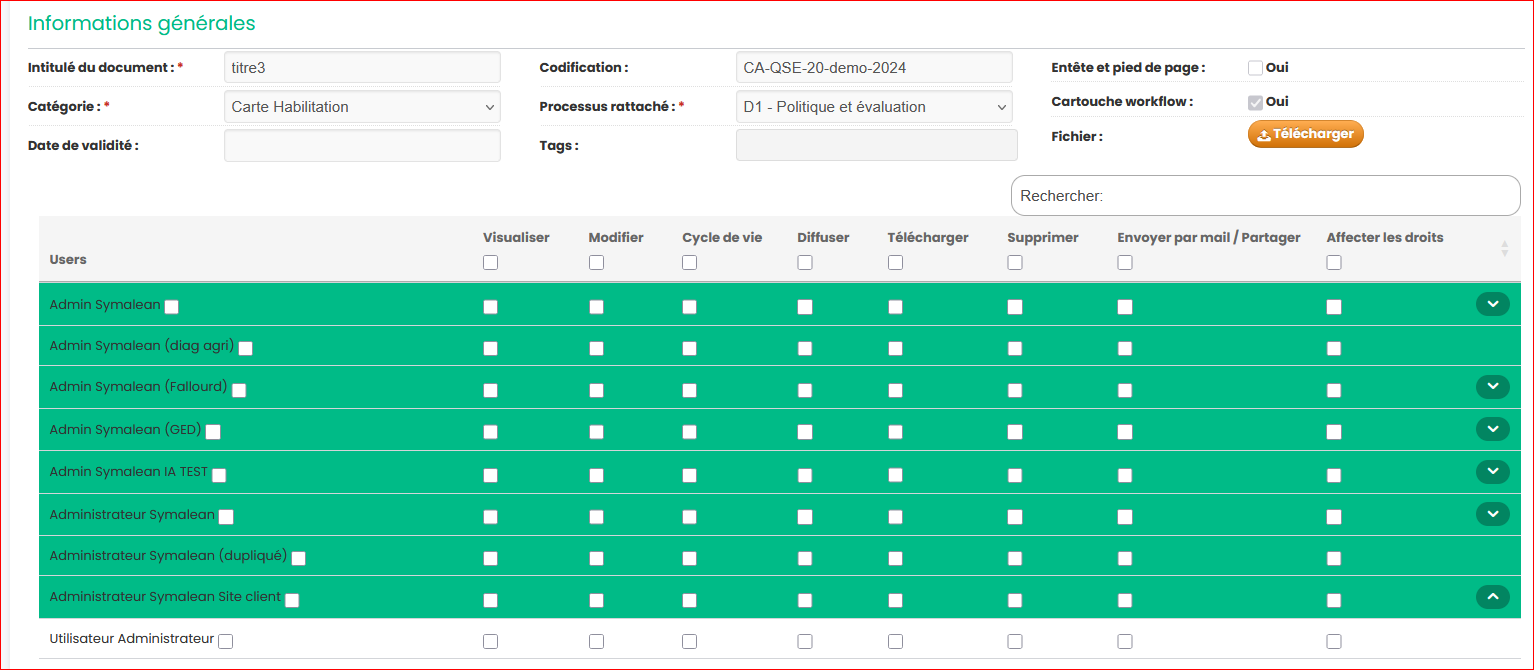Click the Envoyer par mail / Partager column title

(1209, 238)
